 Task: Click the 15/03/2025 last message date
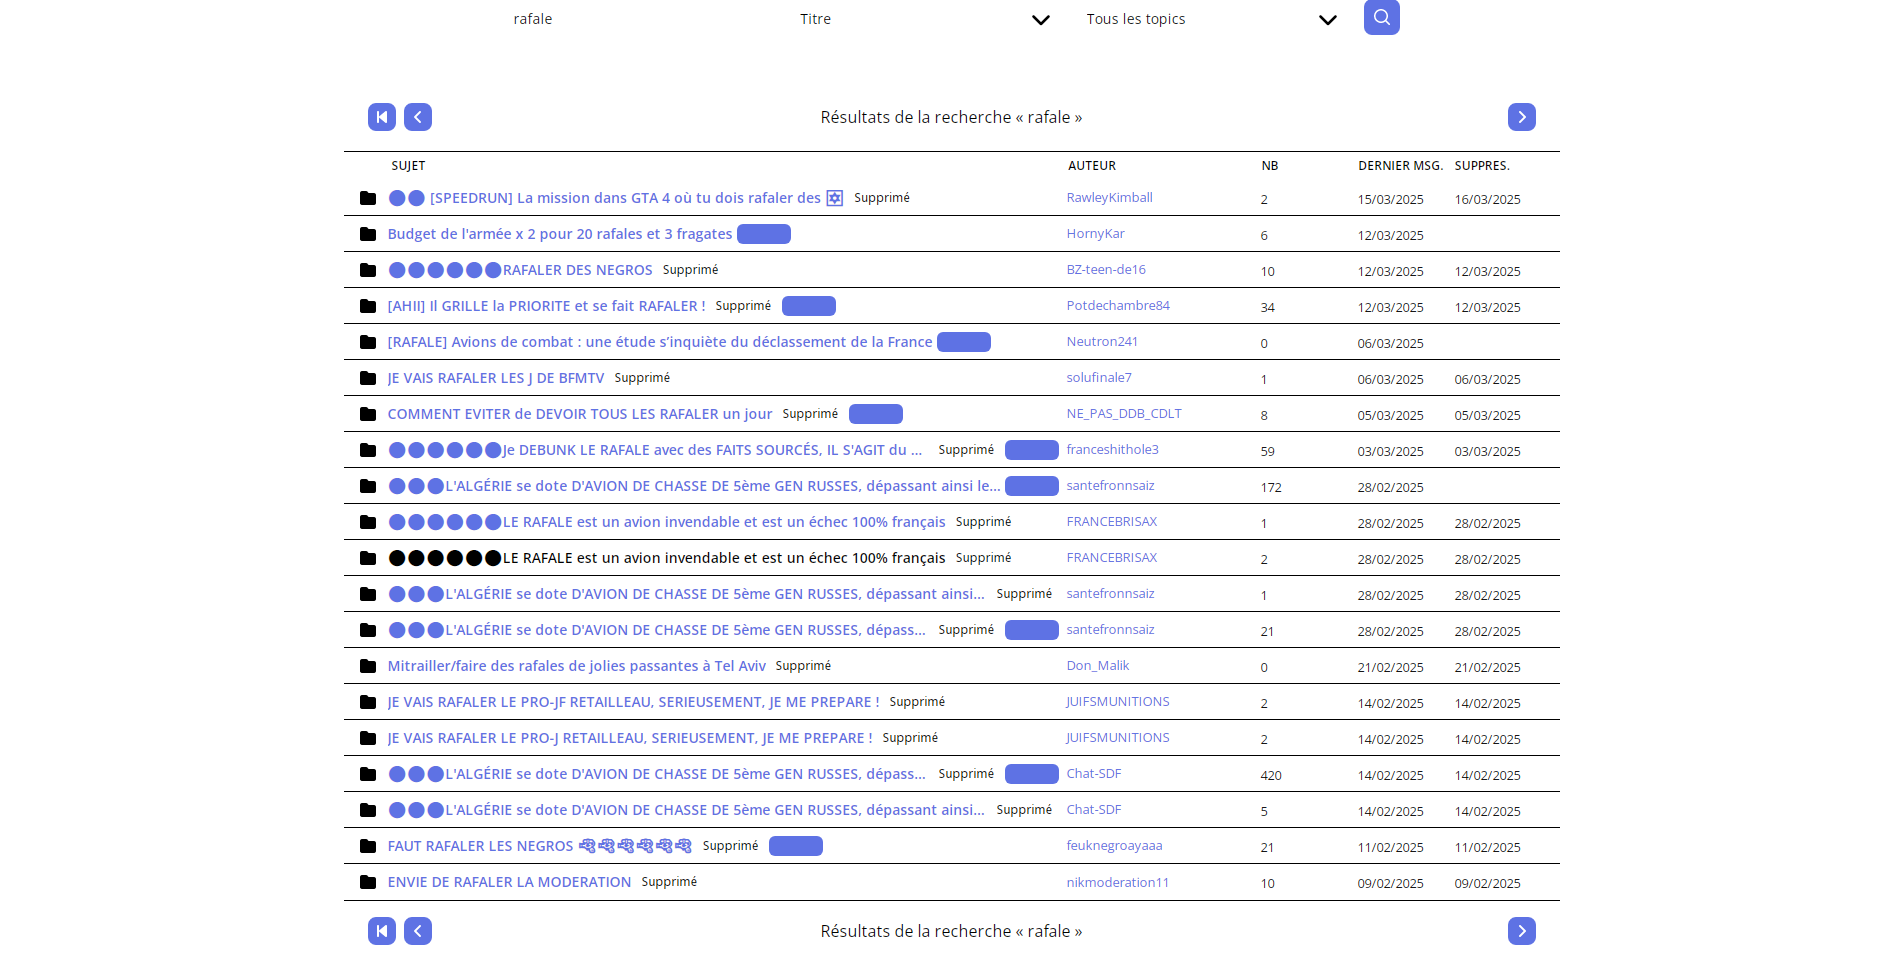click(x=1390, y=200)
